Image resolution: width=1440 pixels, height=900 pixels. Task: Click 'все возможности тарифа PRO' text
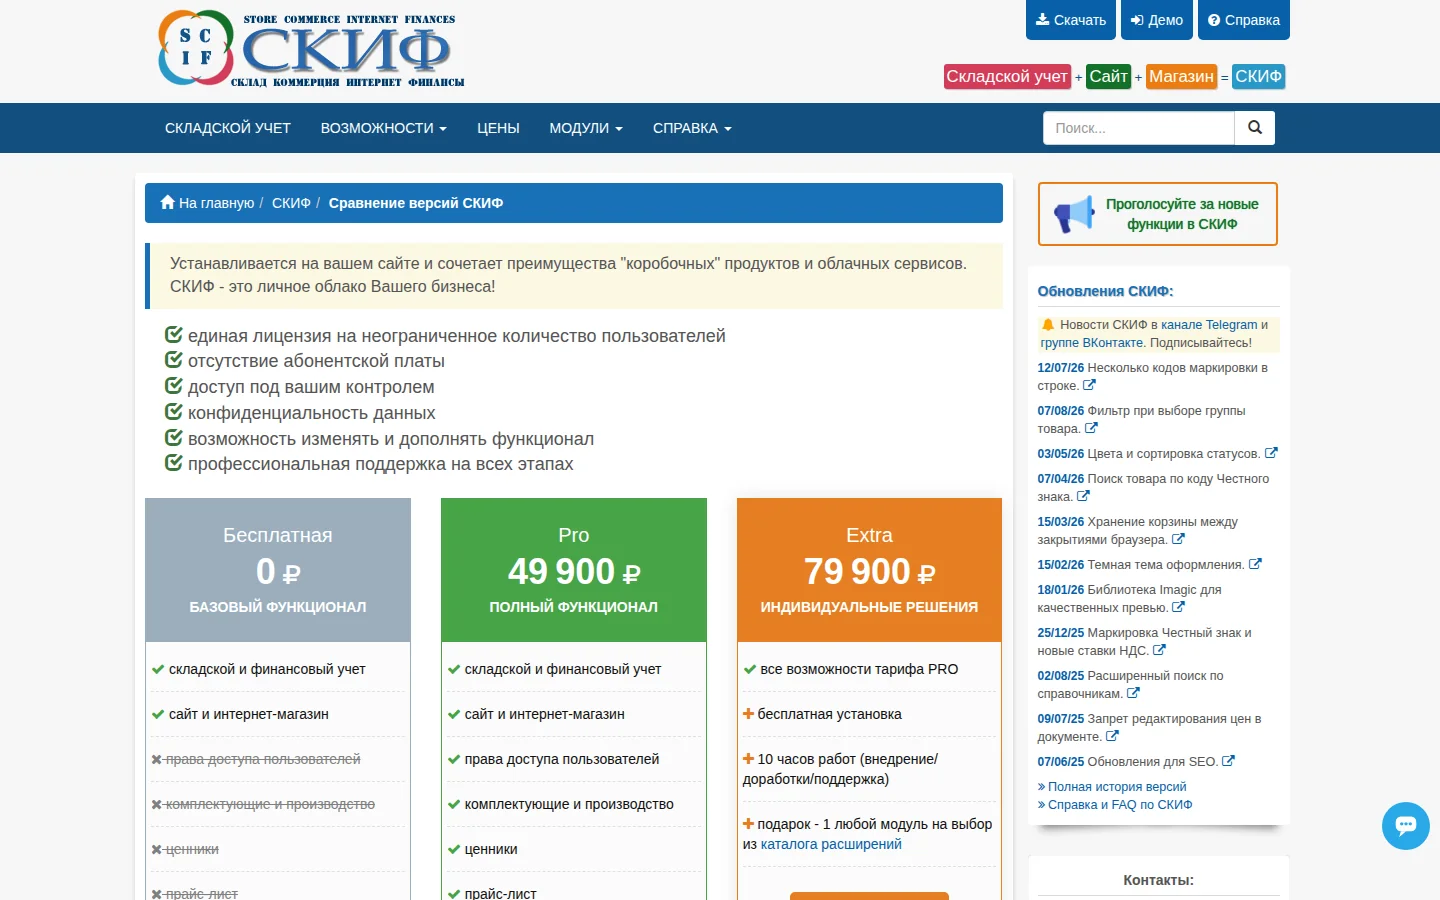[x=859, y=669]
